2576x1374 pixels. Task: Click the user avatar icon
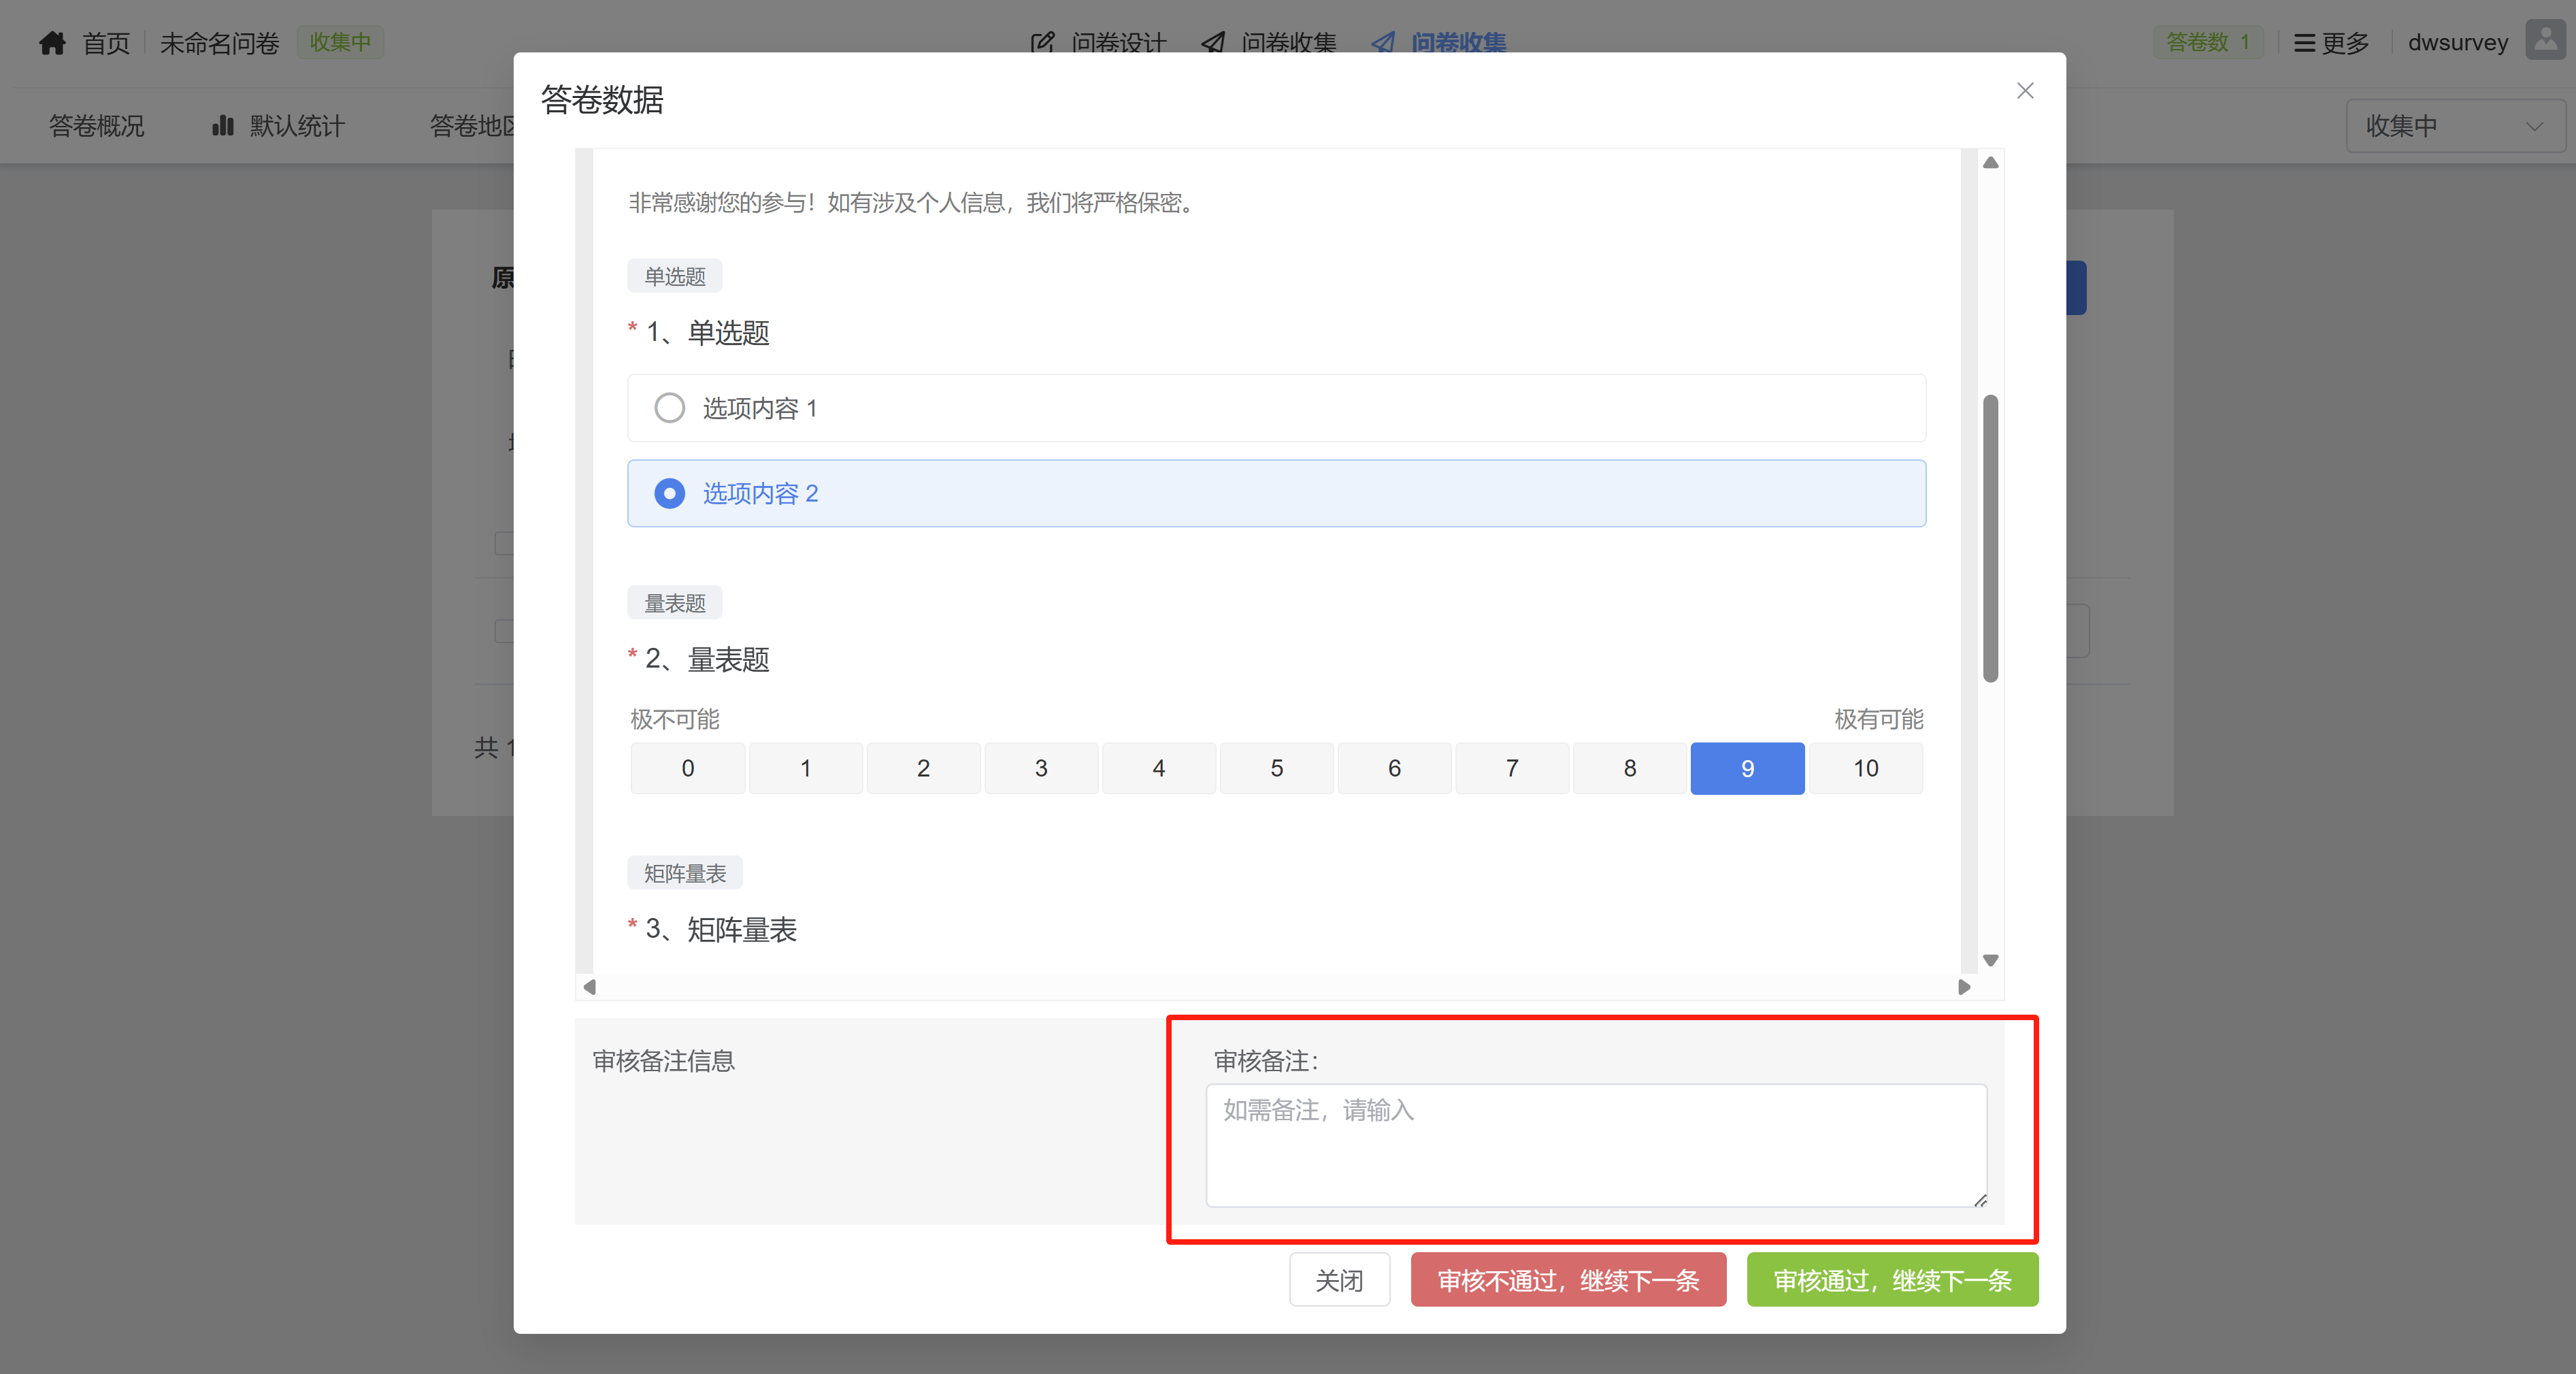(x=2545, y=41)
